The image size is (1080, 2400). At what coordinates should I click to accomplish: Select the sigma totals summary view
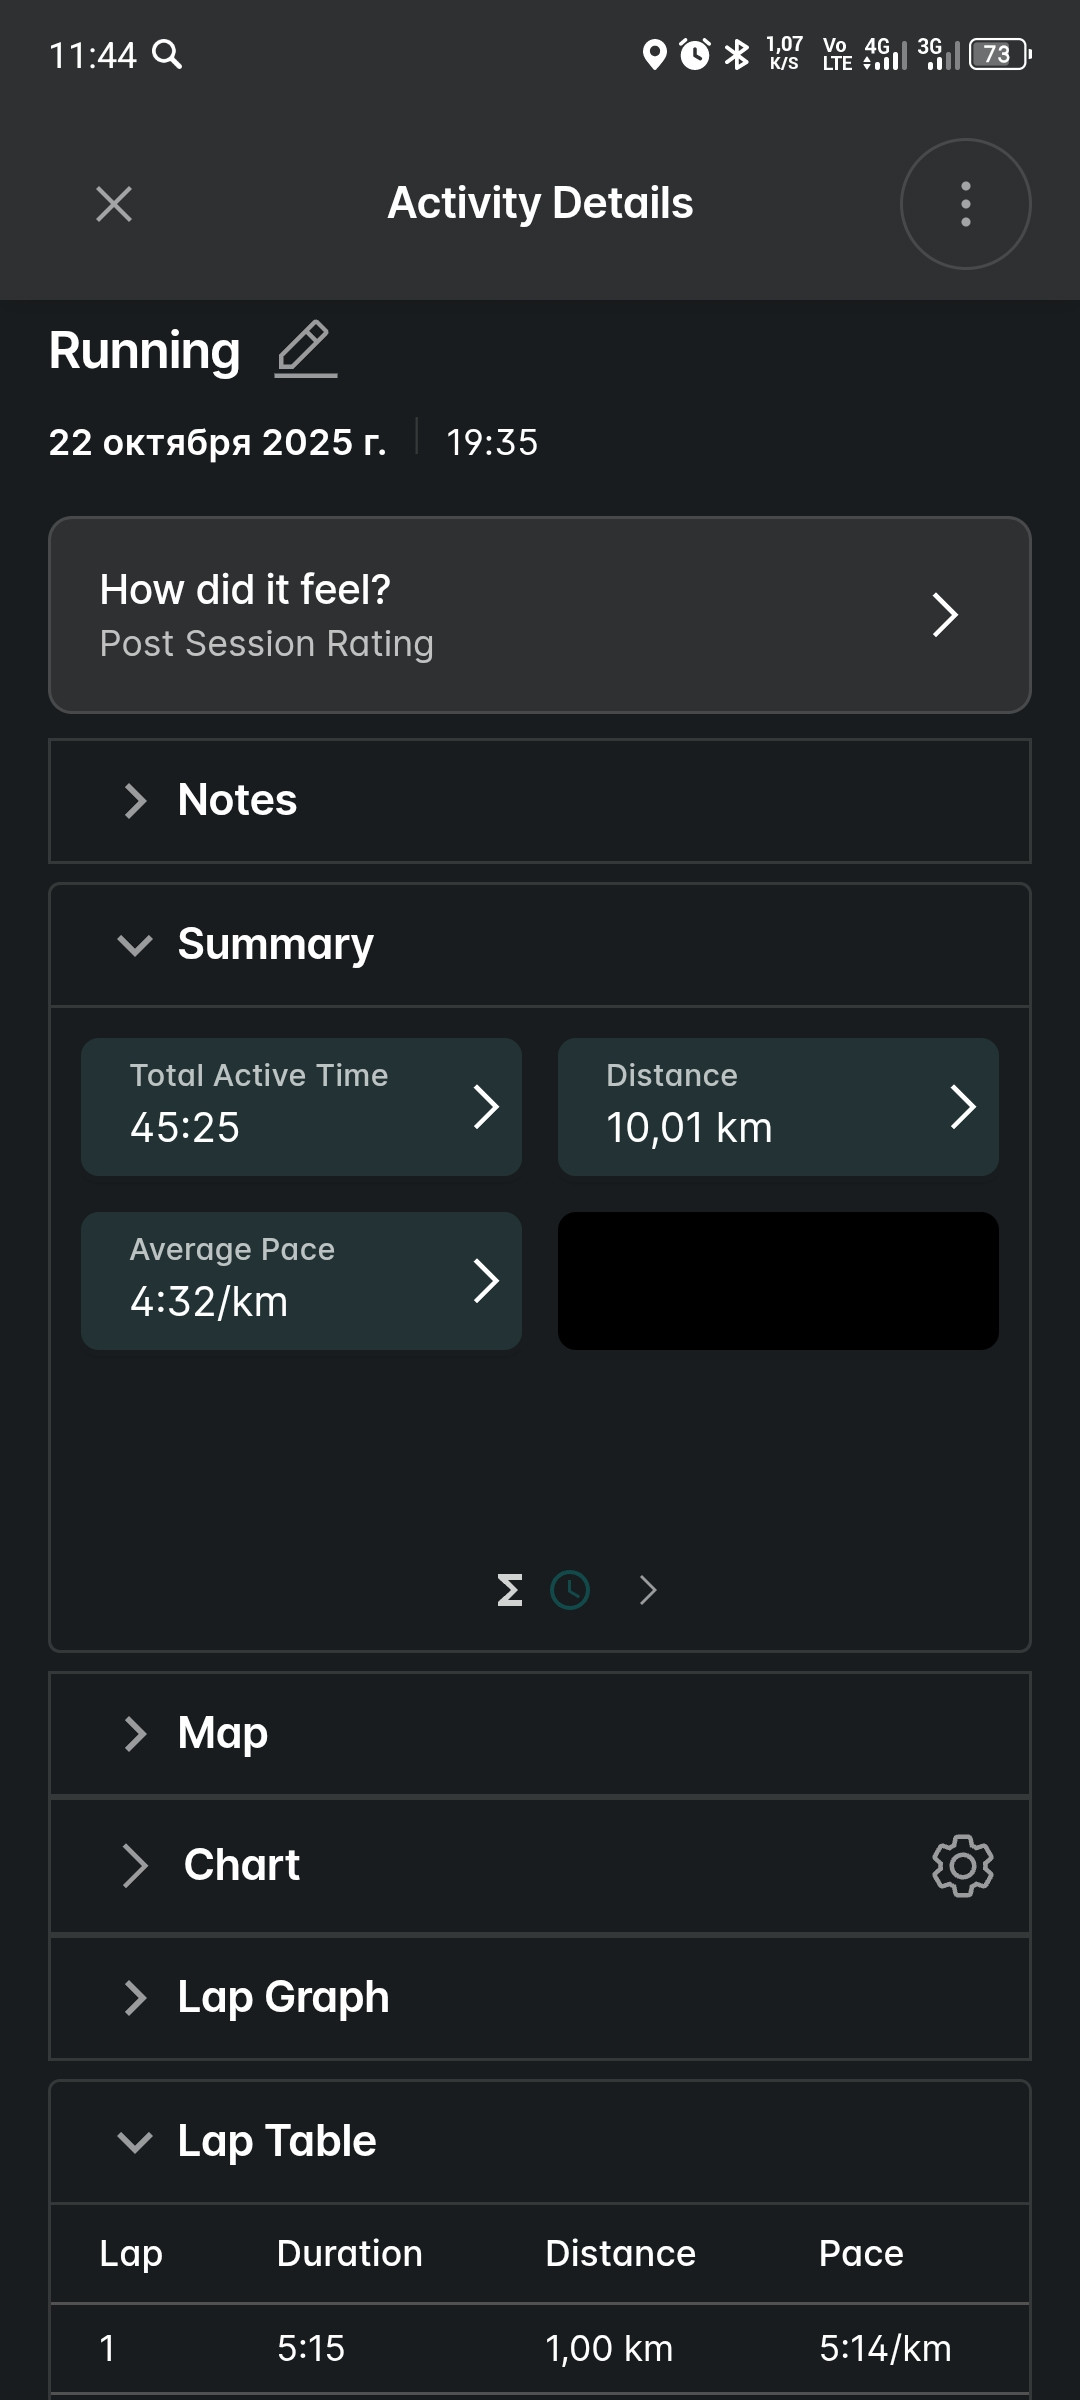pos(510,1590)
